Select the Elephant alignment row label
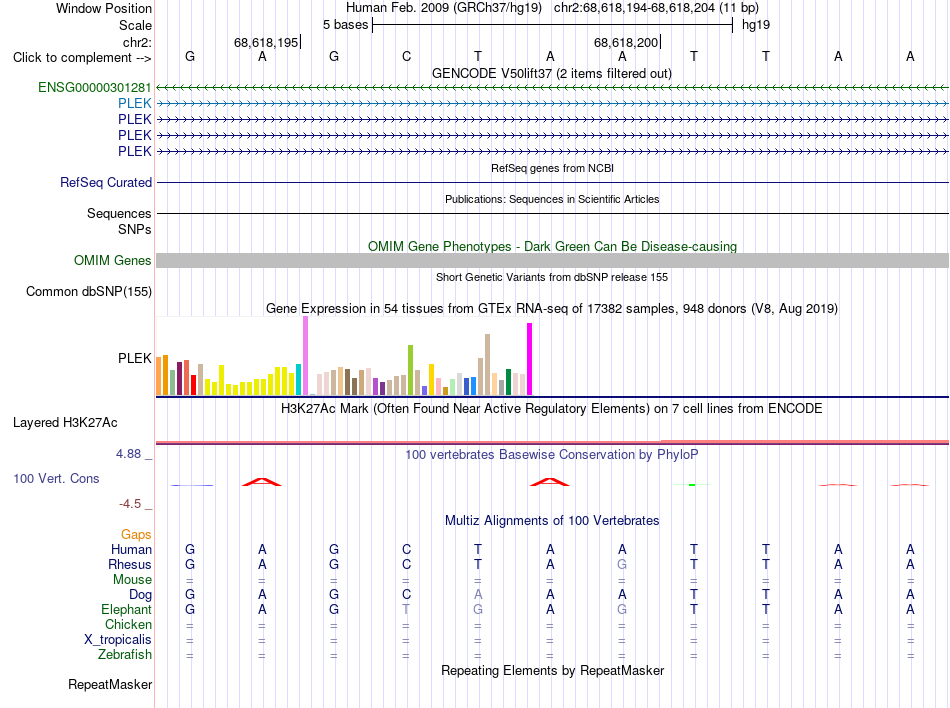Viewport: 950px width, 708px height. 126,609
